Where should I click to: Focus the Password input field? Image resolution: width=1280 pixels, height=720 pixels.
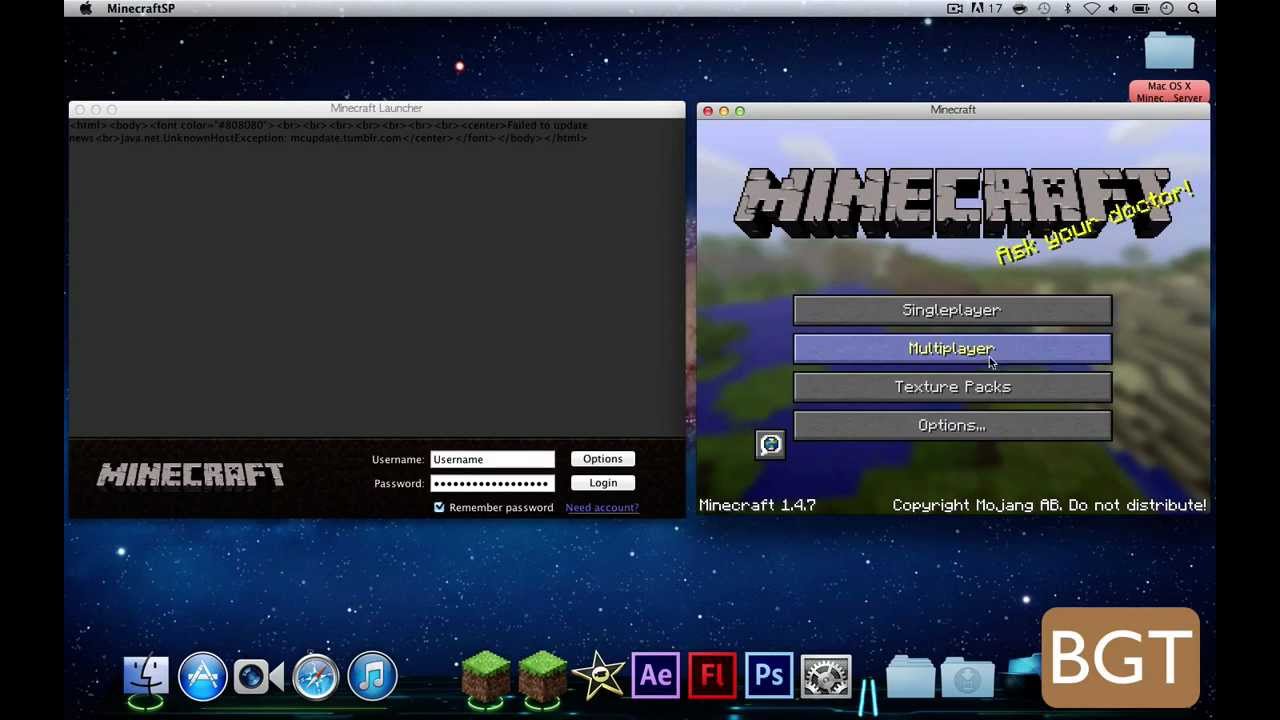coord(492,483)
